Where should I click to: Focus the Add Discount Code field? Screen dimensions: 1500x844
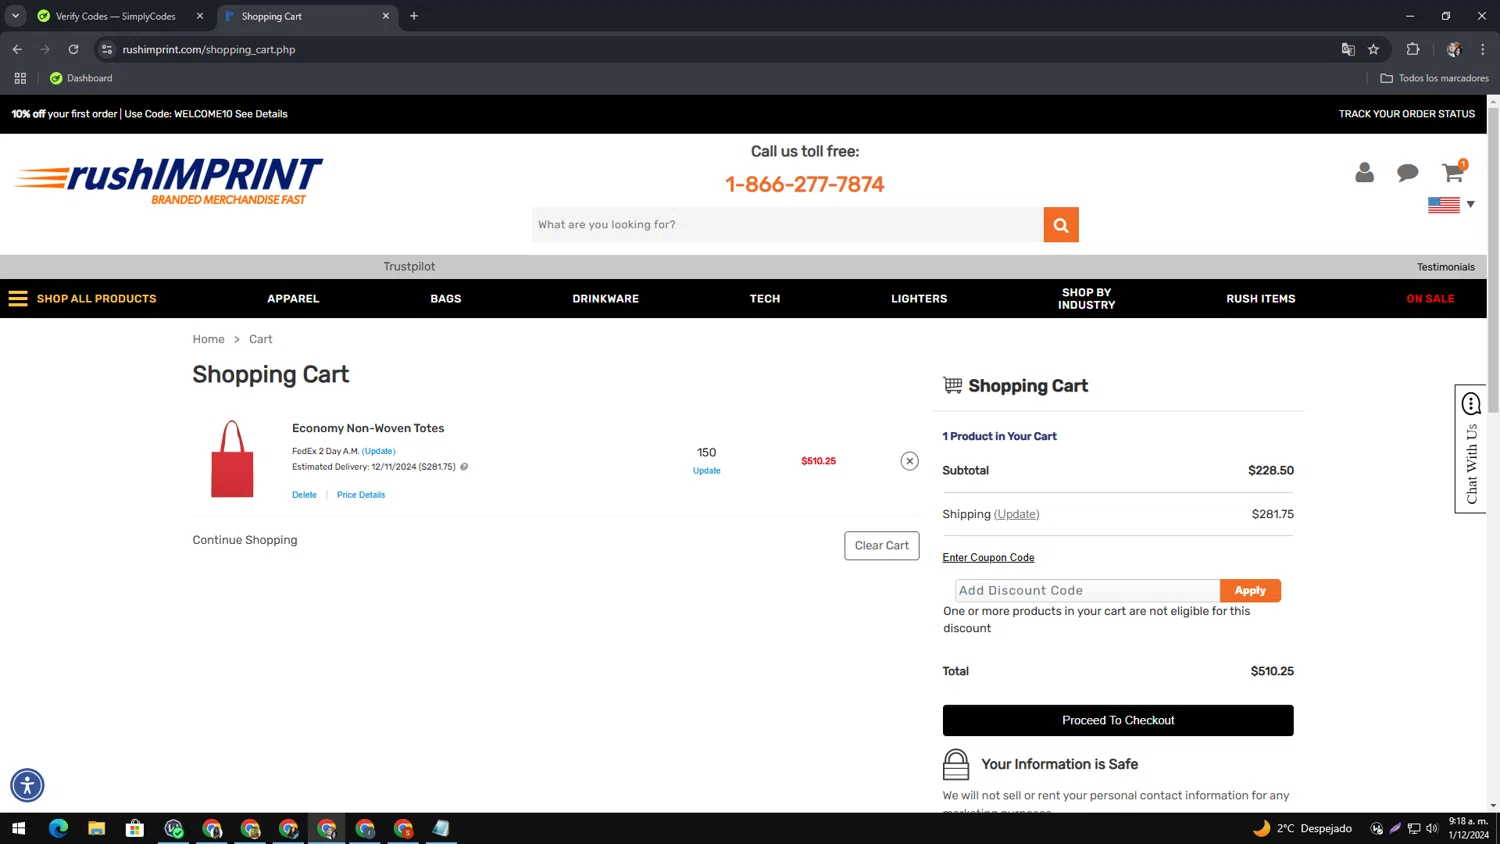1087,591
